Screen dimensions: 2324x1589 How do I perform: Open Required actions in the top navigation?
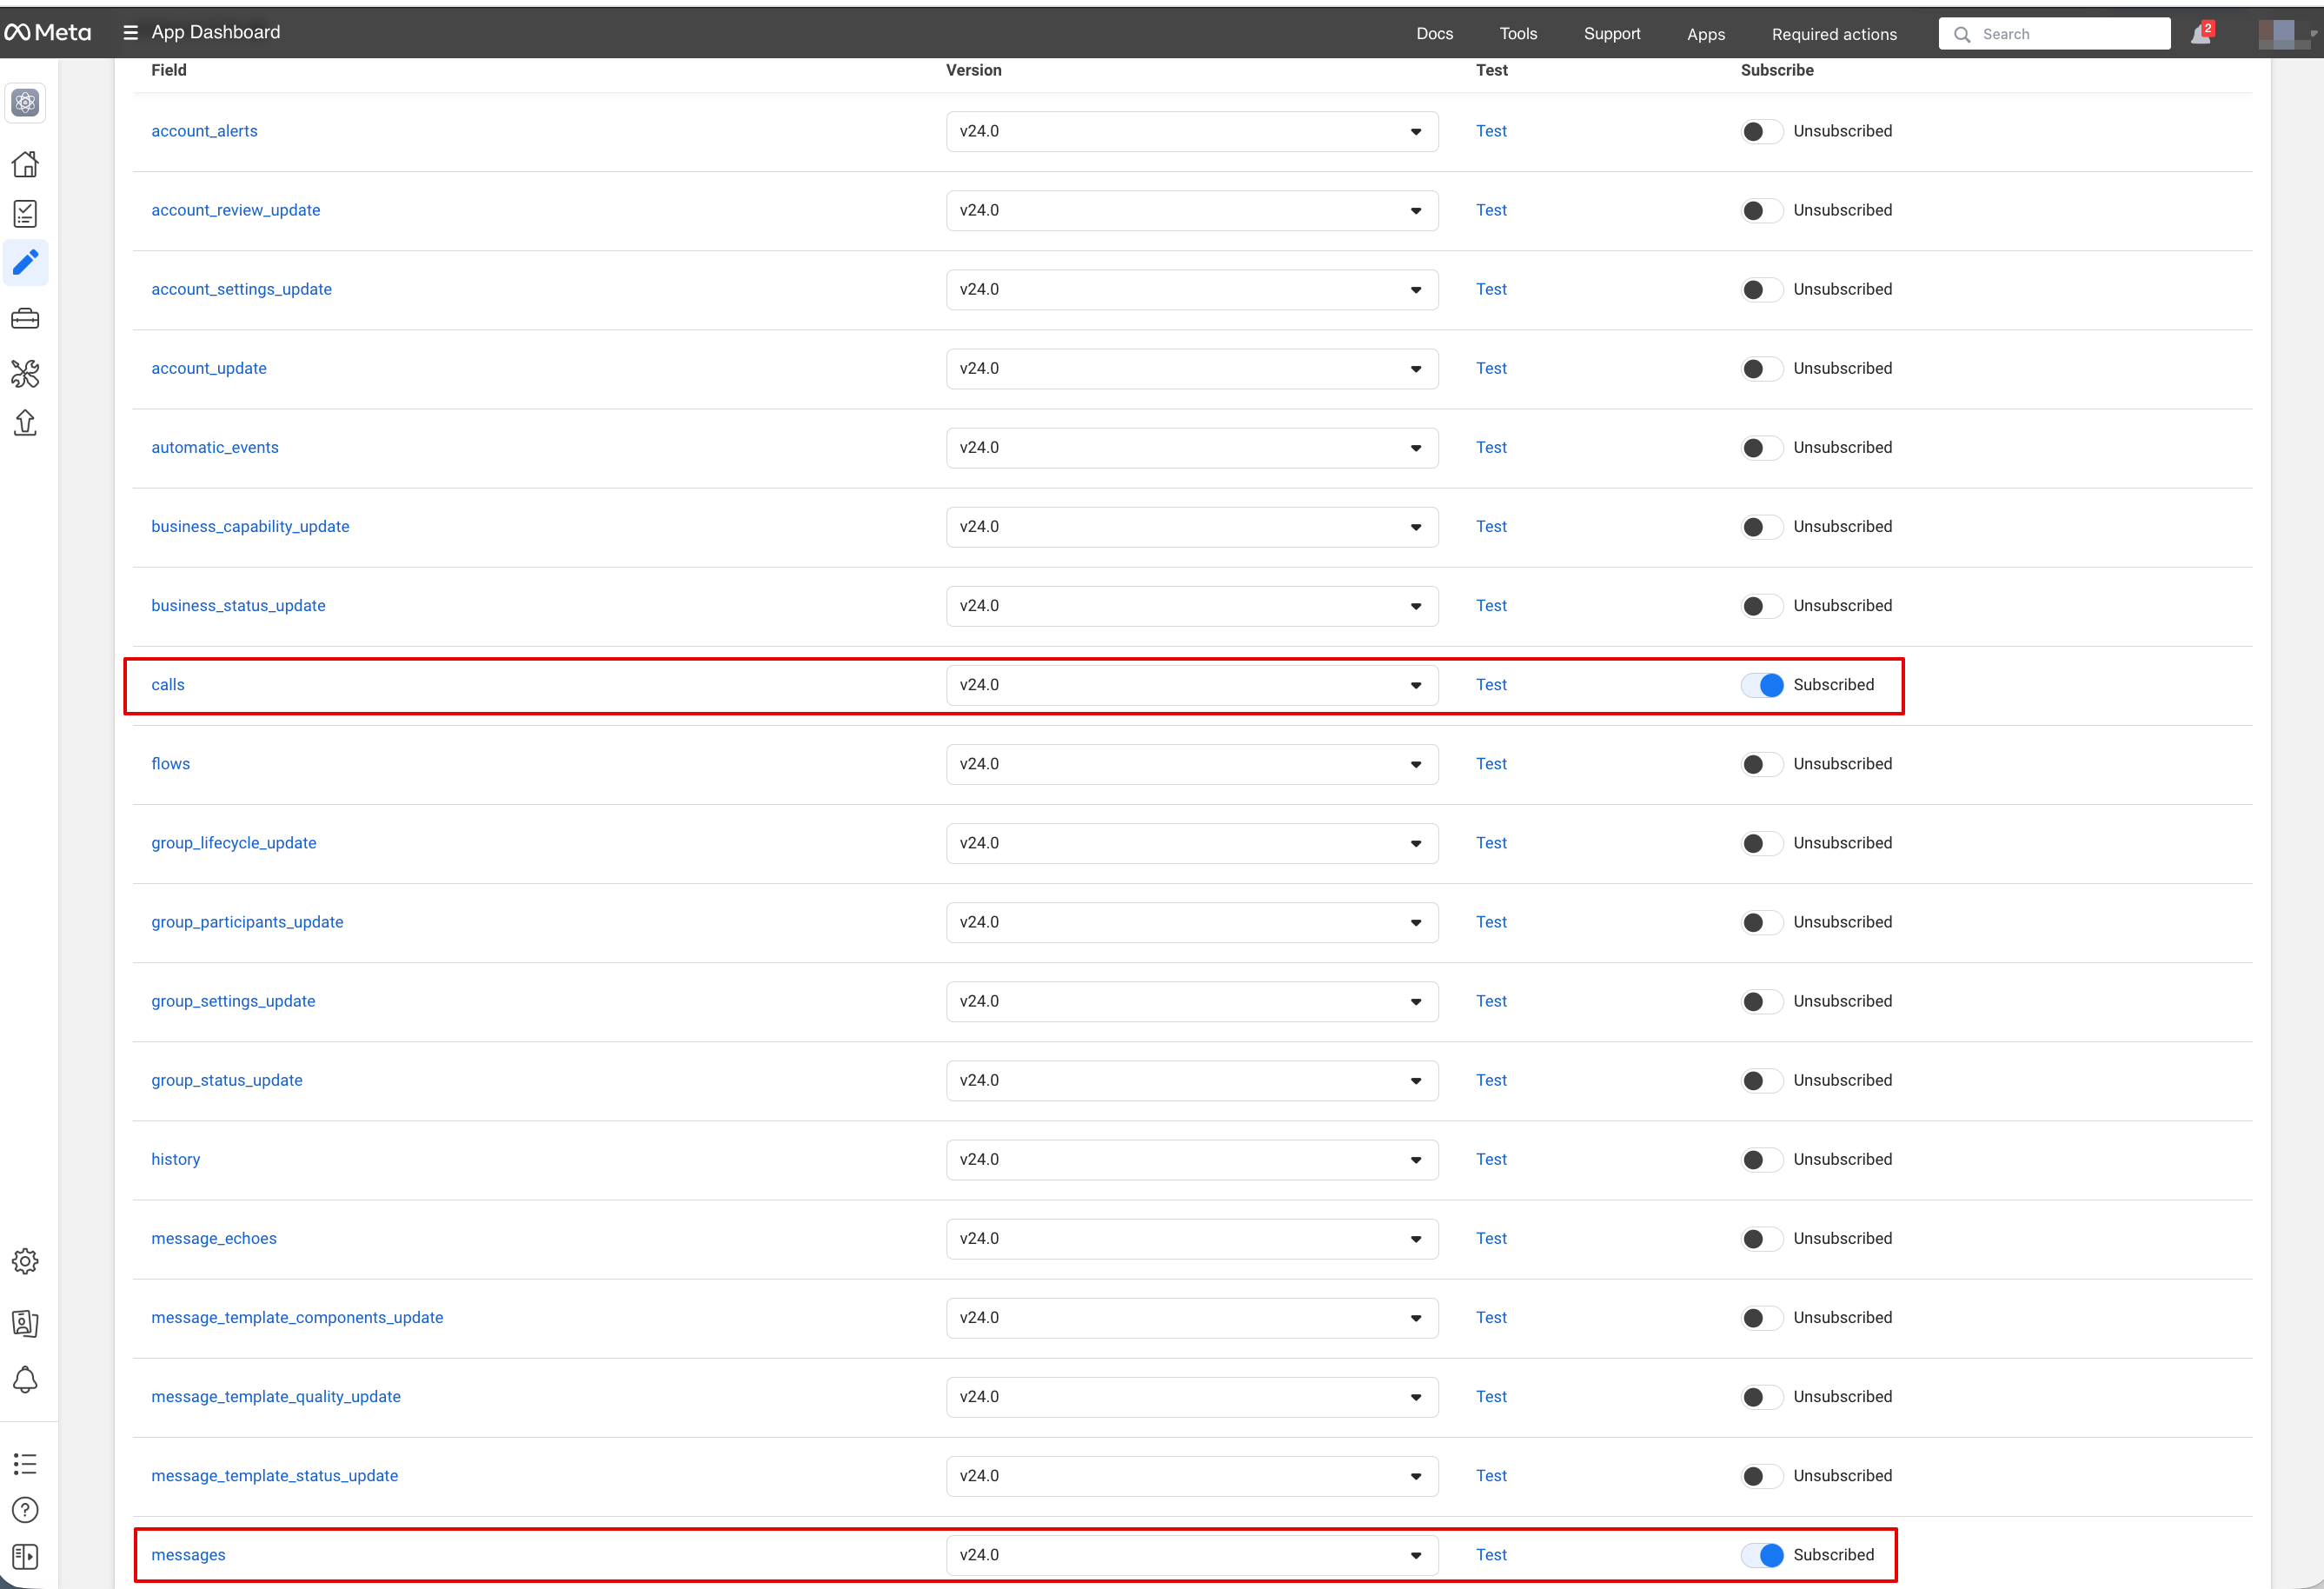pos(1833,34)
